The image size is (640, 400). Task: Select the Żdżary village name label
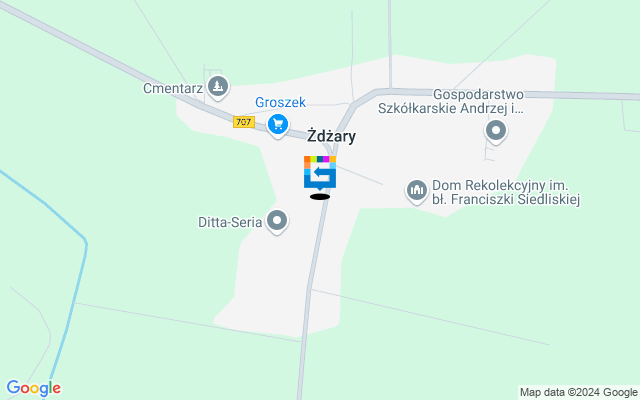point(331,136)
